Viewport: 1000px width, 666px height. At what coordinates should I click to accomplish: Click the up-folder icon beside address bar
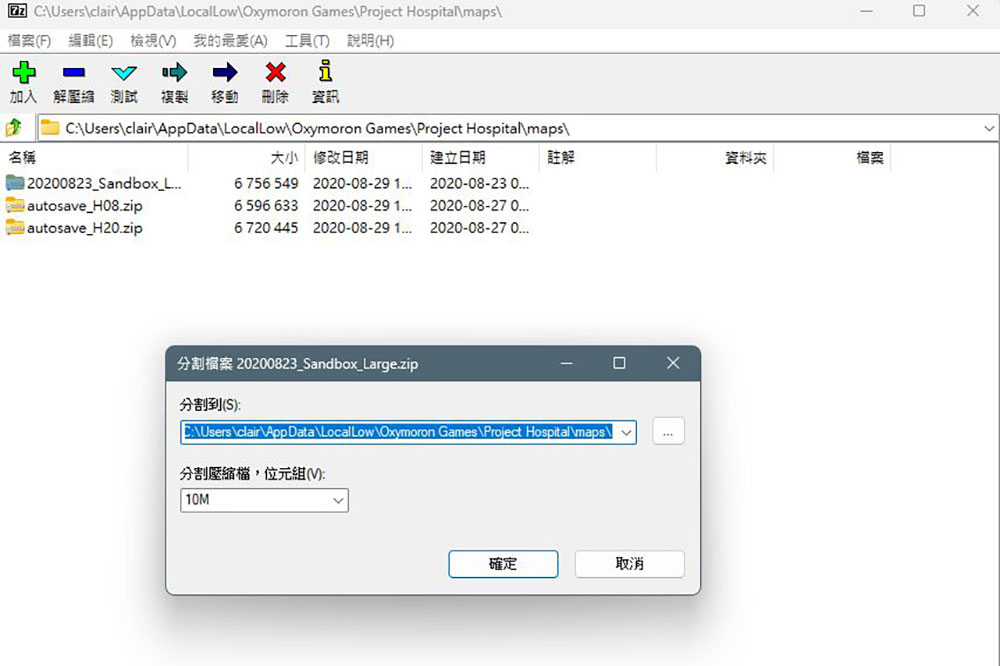pyautogui.click(x=14, y=128)
